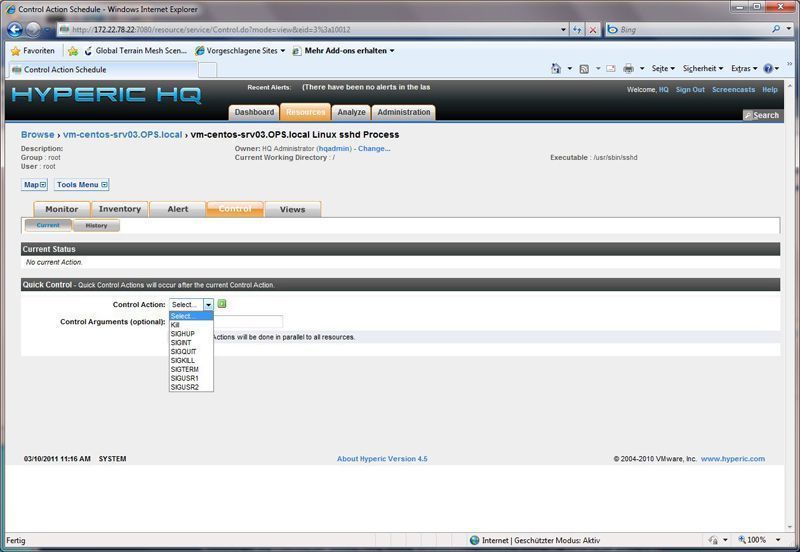Click in the Control Arguments input field
The image size is (800, 552).
[x=248, y=321]
